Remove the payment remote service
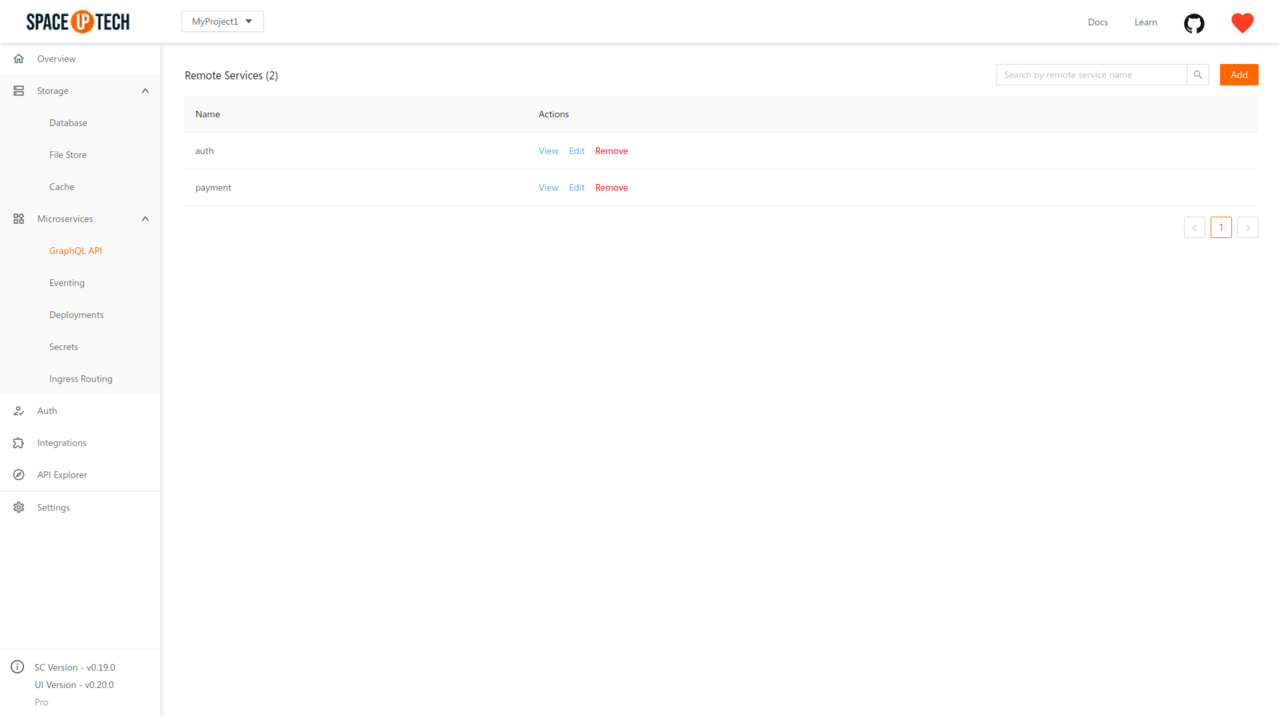The image size is (1280, 720). 611,188
